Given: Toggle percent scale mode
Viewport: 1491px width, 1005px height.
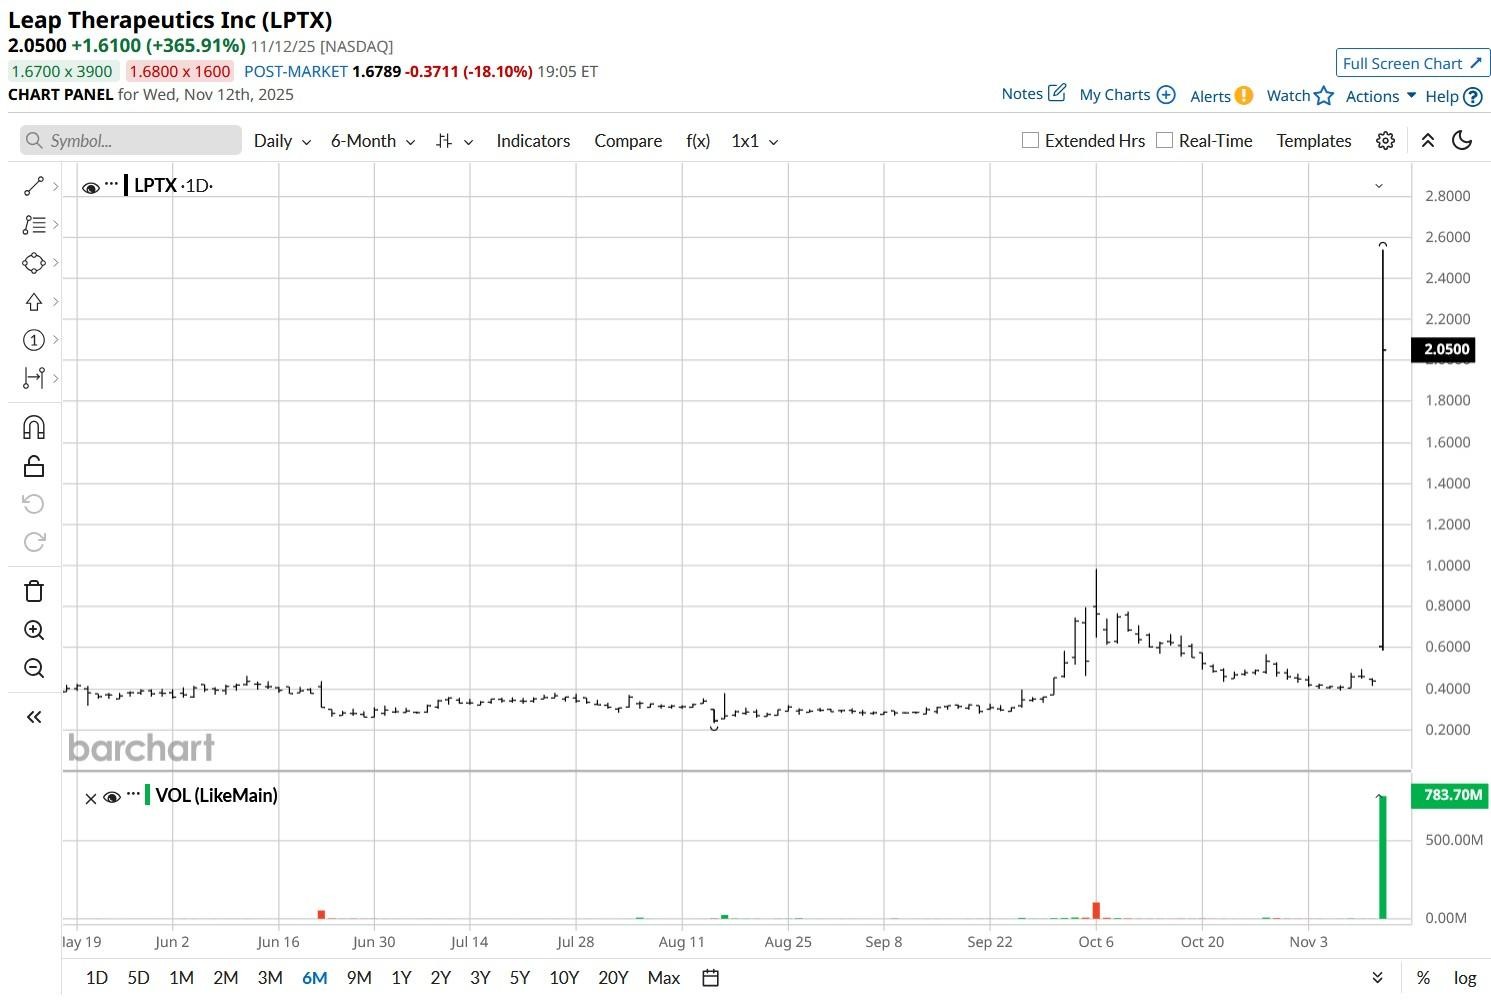Looking at the screenshot, I should pyautogui.click(x=1423, y=978).
